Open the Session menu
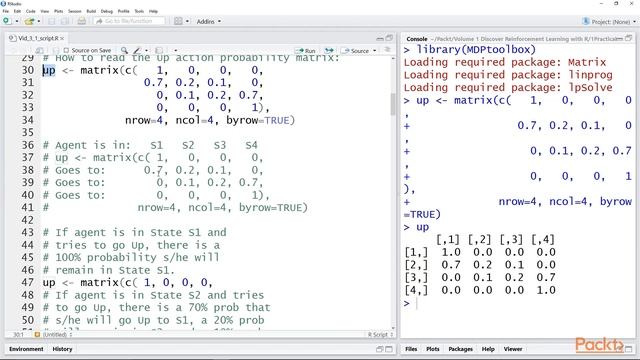 click(x=75, y=11)
